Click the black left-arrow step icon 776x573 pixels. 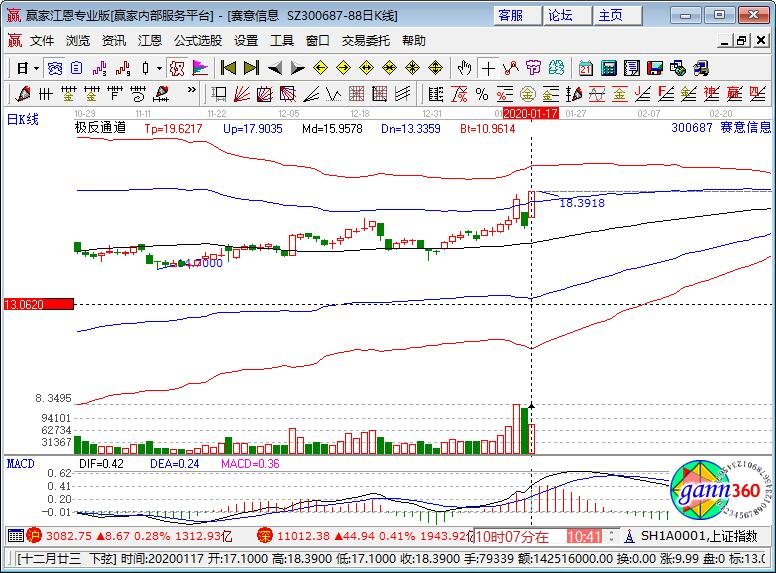(275, 68)
